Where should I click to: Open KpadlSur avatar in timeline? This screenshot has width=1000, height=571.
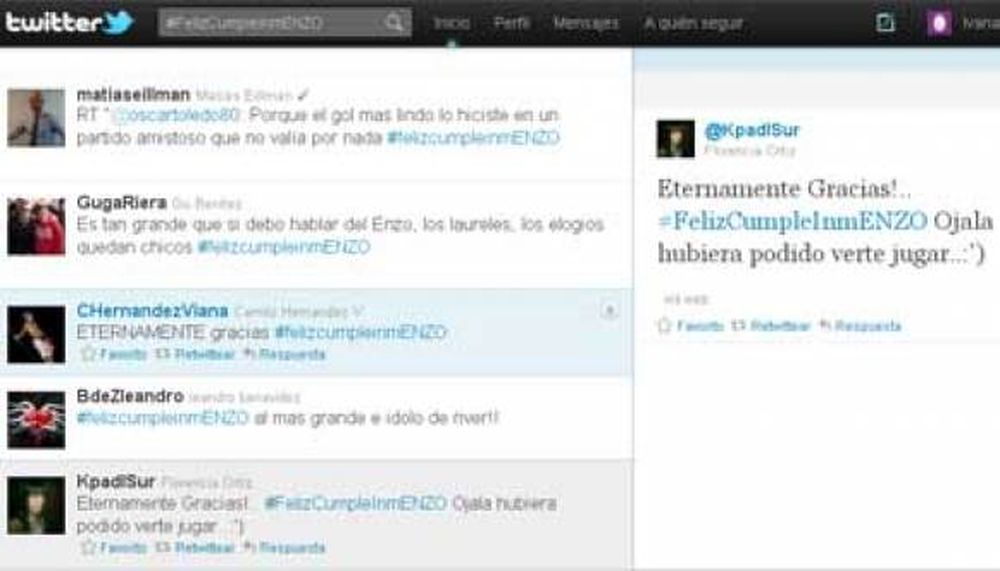[36, 505]
